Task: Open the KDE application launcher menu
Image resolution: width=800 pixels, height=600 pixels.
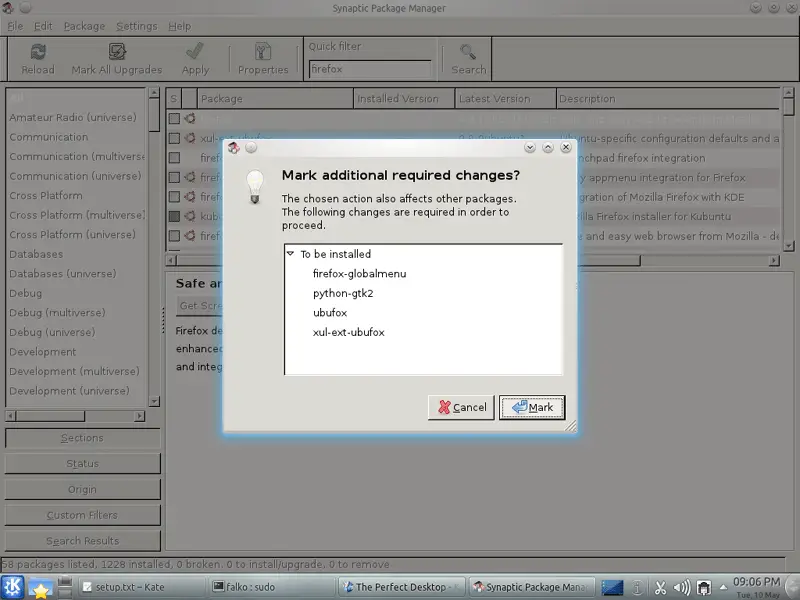Action: point(11,587)
